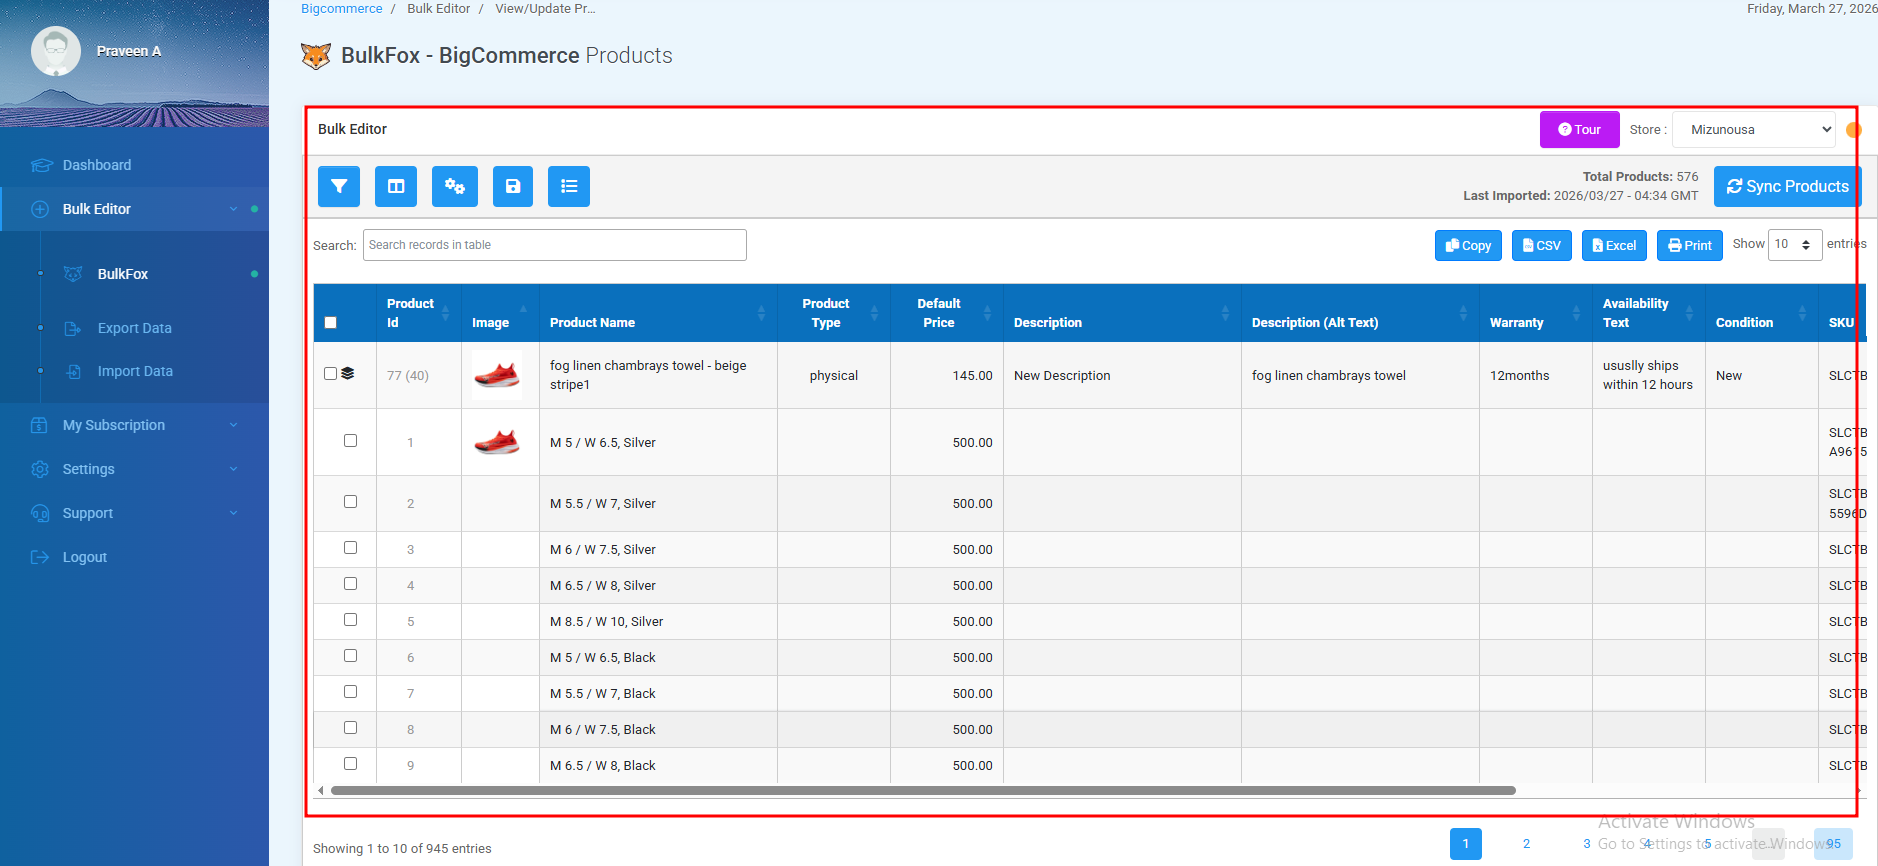Screen dimensions: 1878x866
Task: Open the column chooser tool
Action: (x=396, y=186)
